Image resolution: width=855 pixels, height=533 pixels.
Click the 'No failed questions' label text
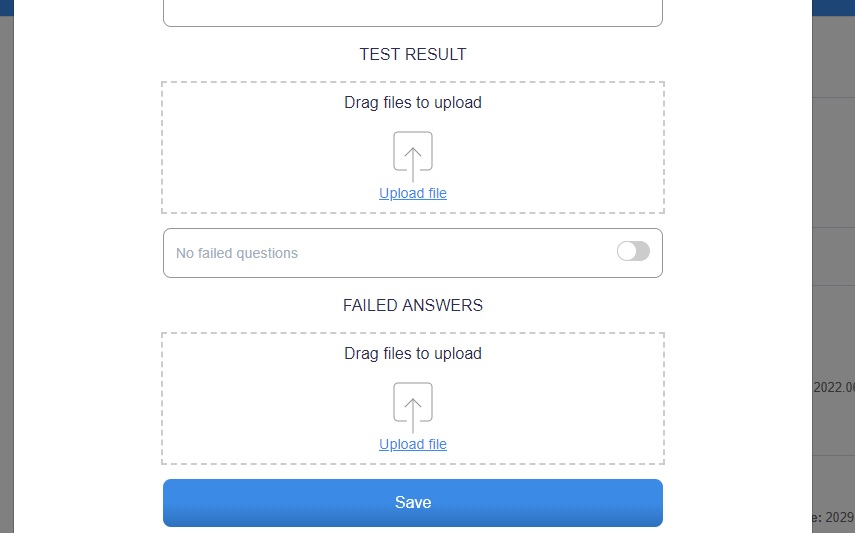coord(237,253)
